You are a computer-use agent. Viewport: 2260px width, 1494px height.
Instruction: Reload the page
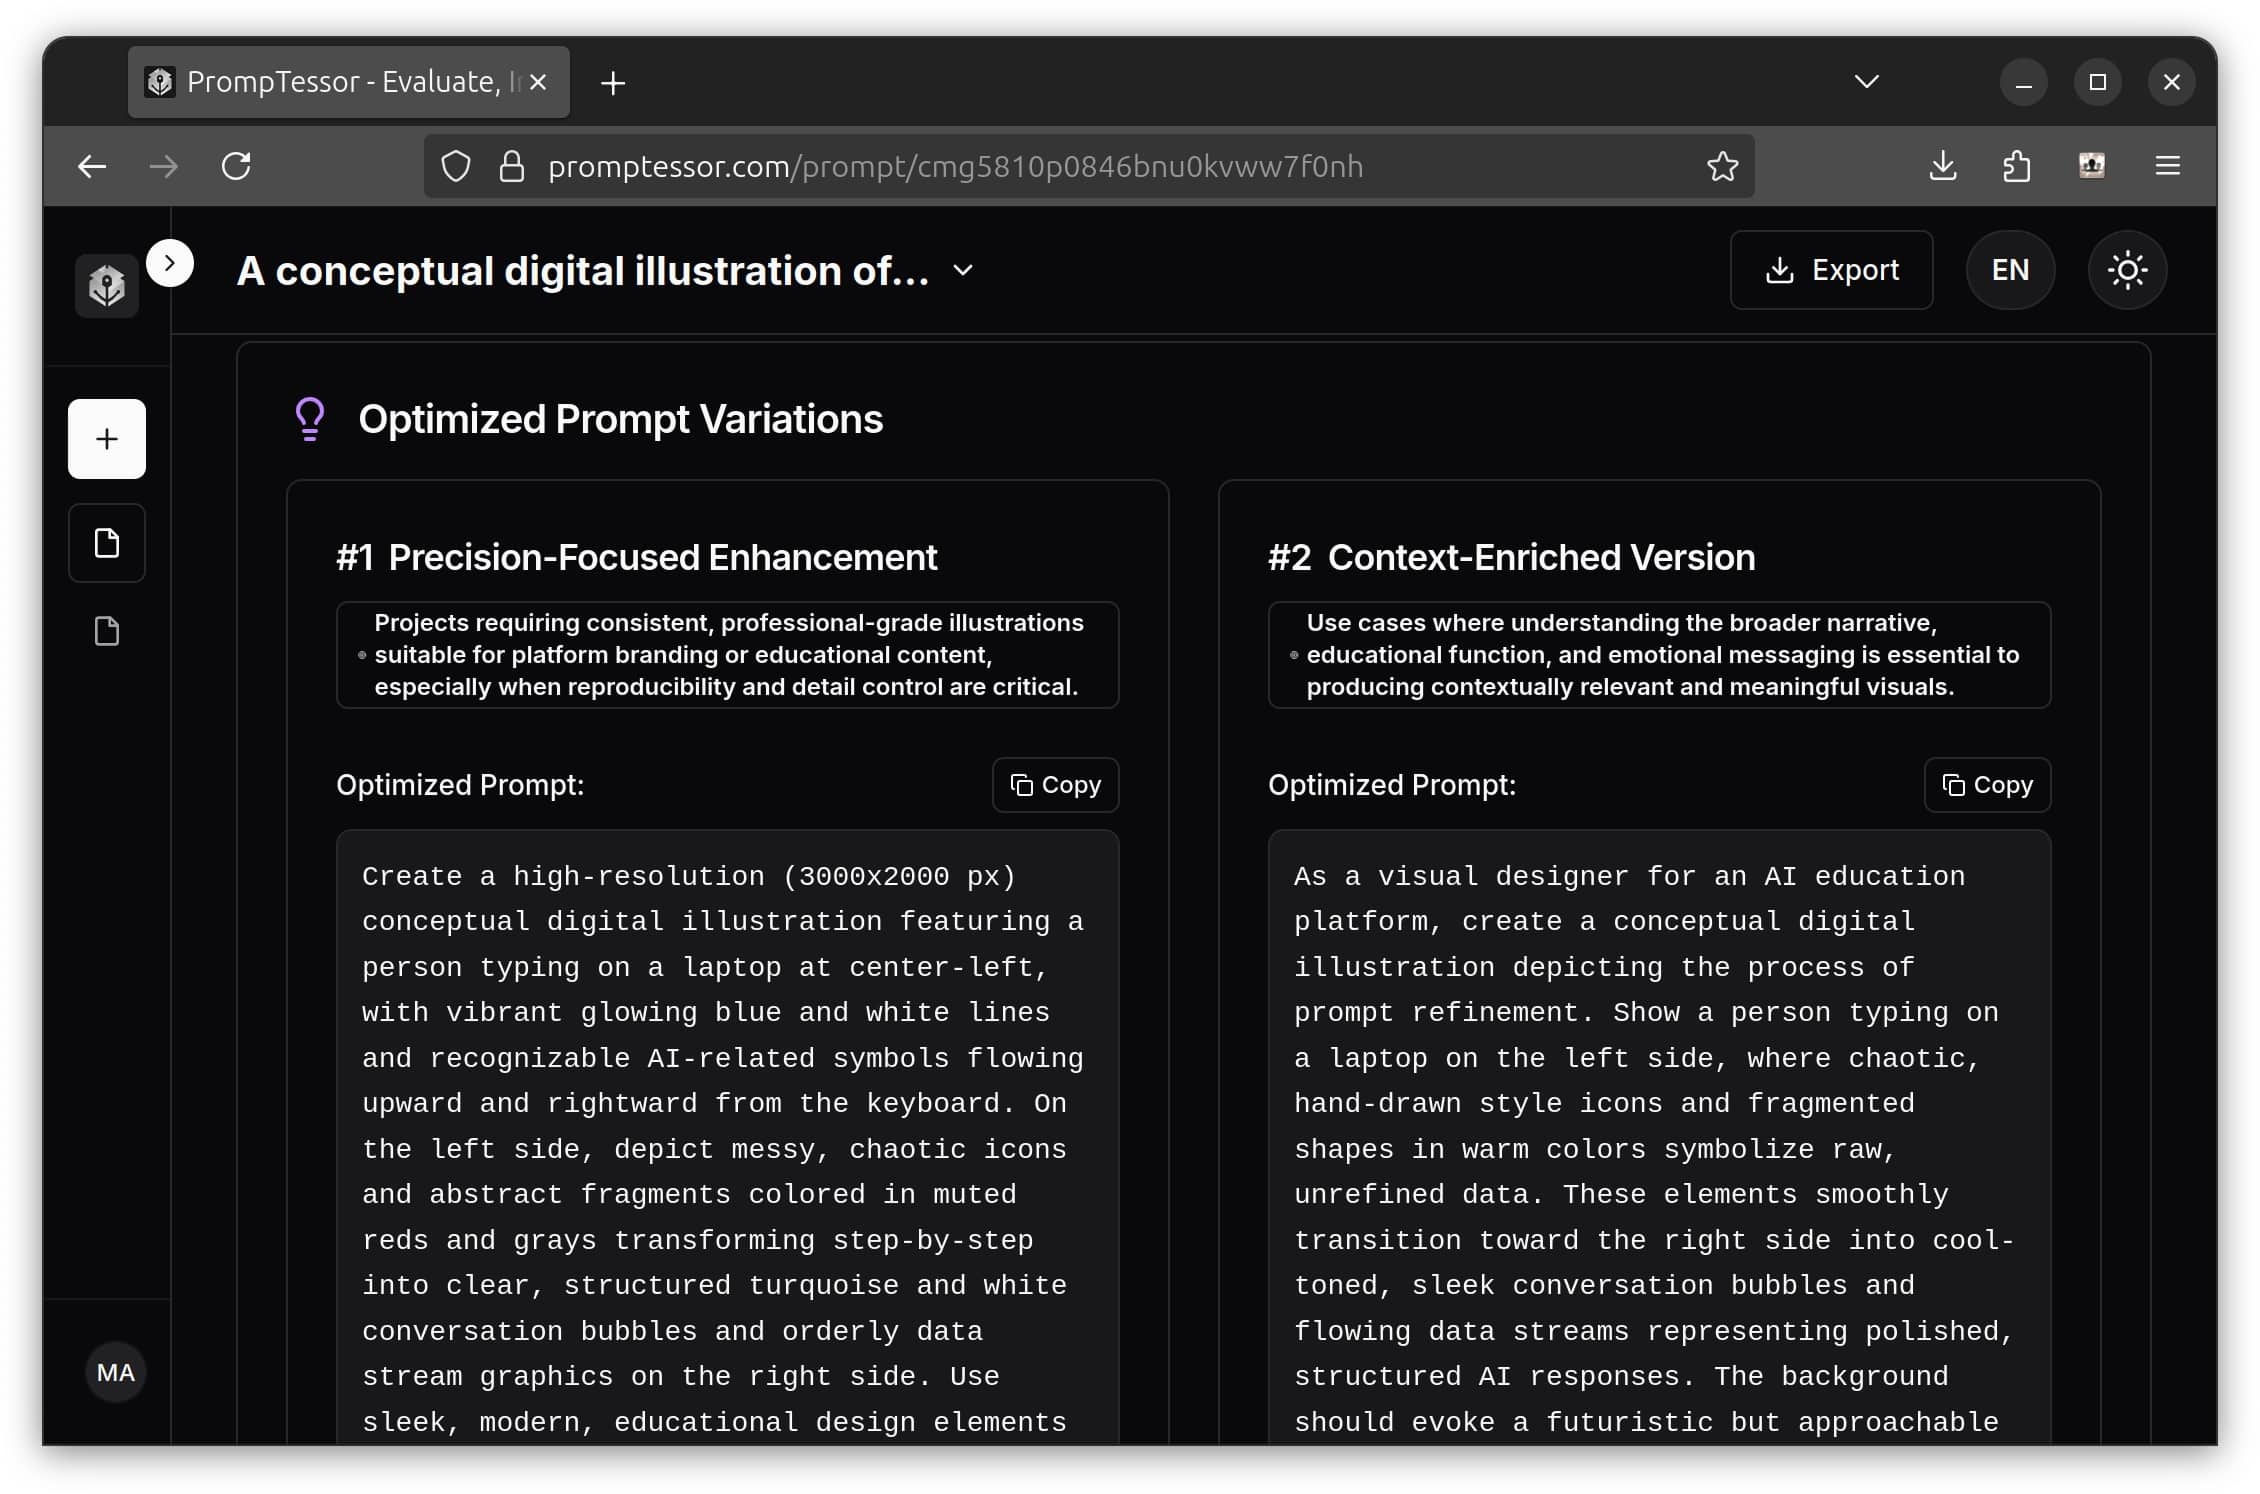point(236,166)
